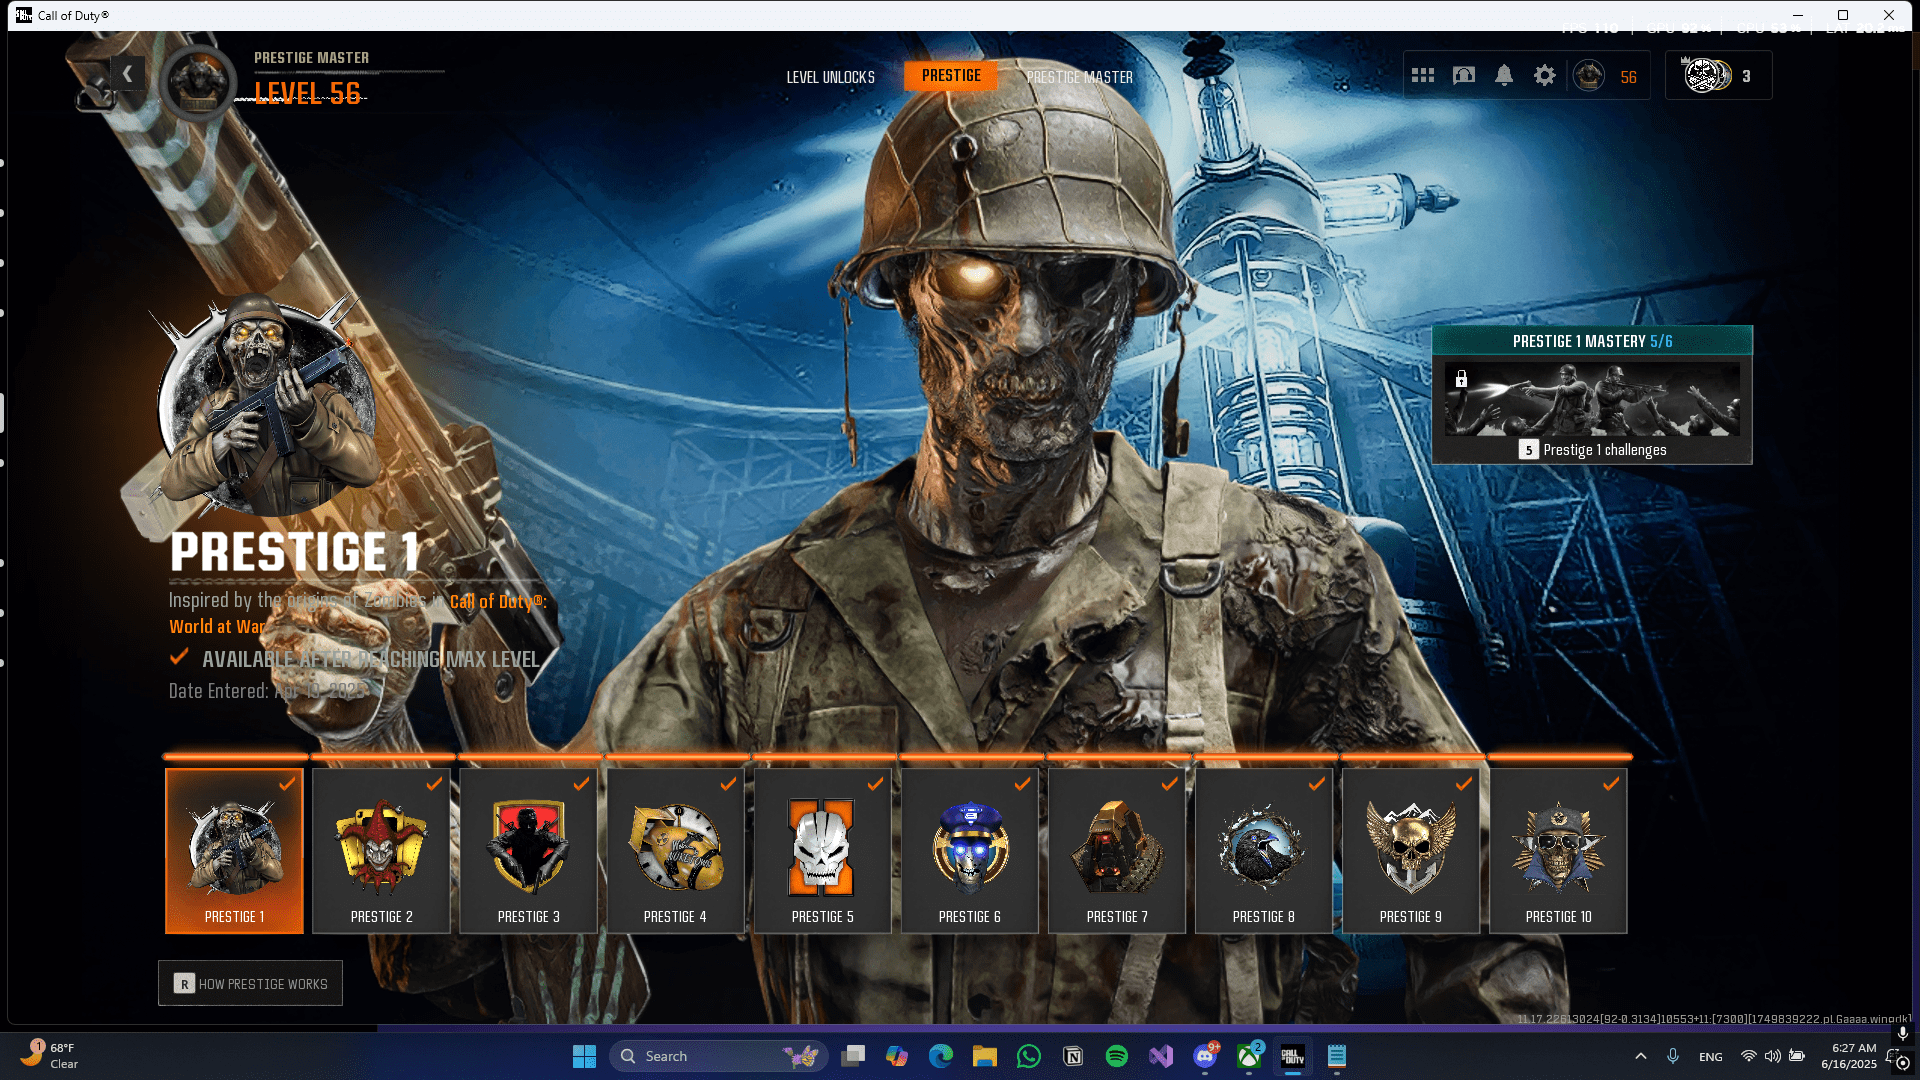This screenshot has height=1080, width=1920.
Task: Launch Microsoft Edge from taskbar
Action: (x=941, y=1056)
